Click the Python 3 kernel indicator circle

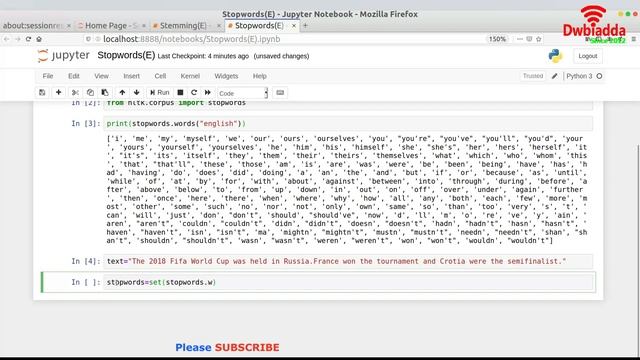tap(599, 76)
